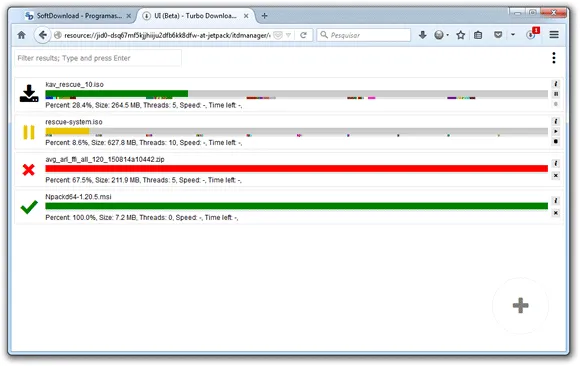Click the reader shield icon in the address bar
Image resolution: width=580 pixels, height=366 pixels.
click(x=278, y=35)
